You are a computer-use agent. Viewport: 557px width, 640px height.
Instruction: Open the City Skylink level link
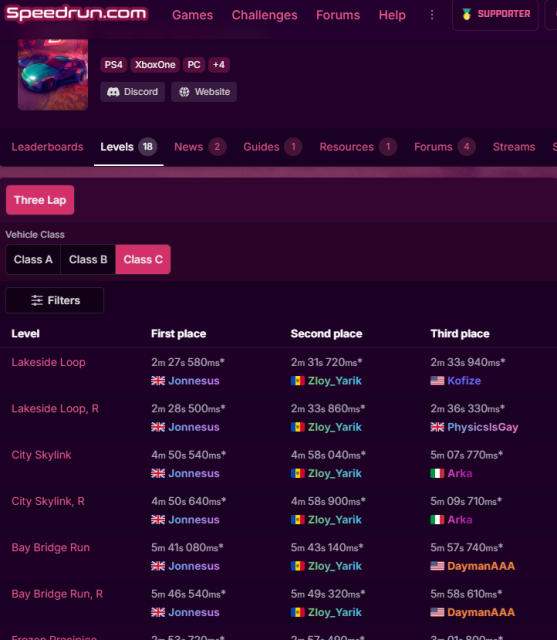coord(41,455)
